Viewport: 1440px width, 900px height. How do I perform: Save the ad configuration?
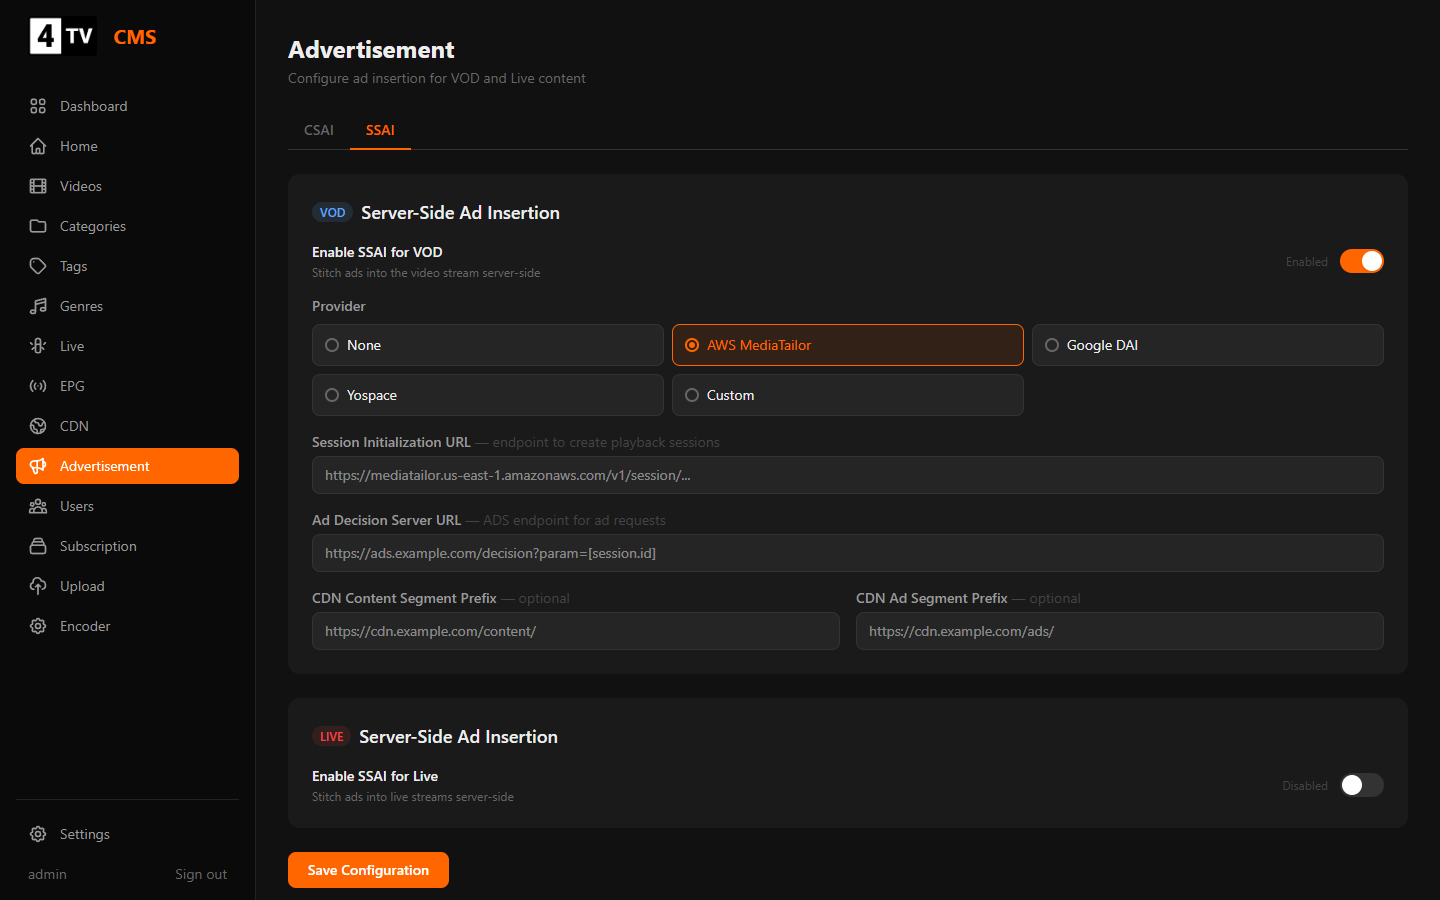(368, 870)
